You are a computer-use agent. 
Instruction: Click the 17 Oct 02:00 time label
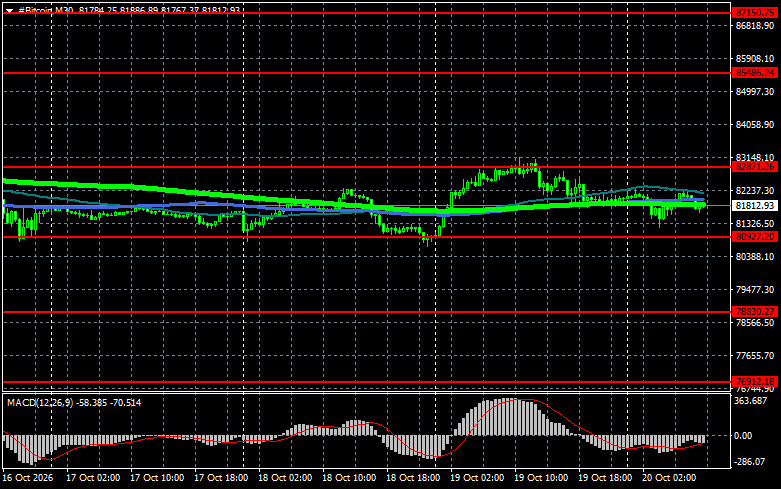(x=93, y=478)
